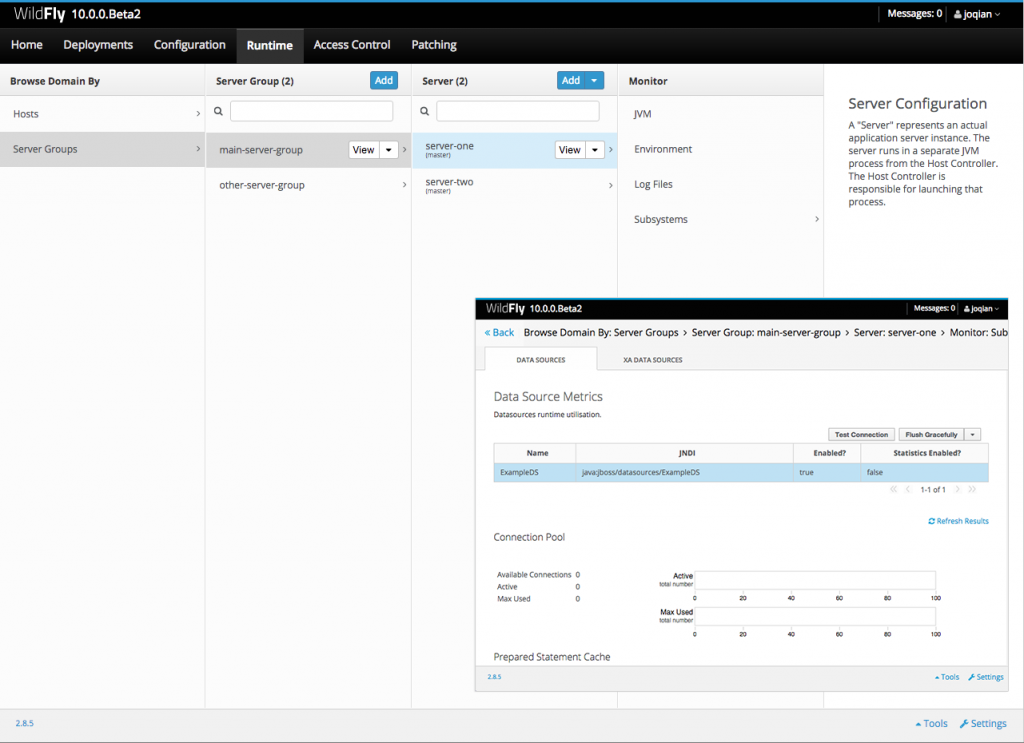
Task: Select Server Groups browse option
Action: [x=103, y=149]
